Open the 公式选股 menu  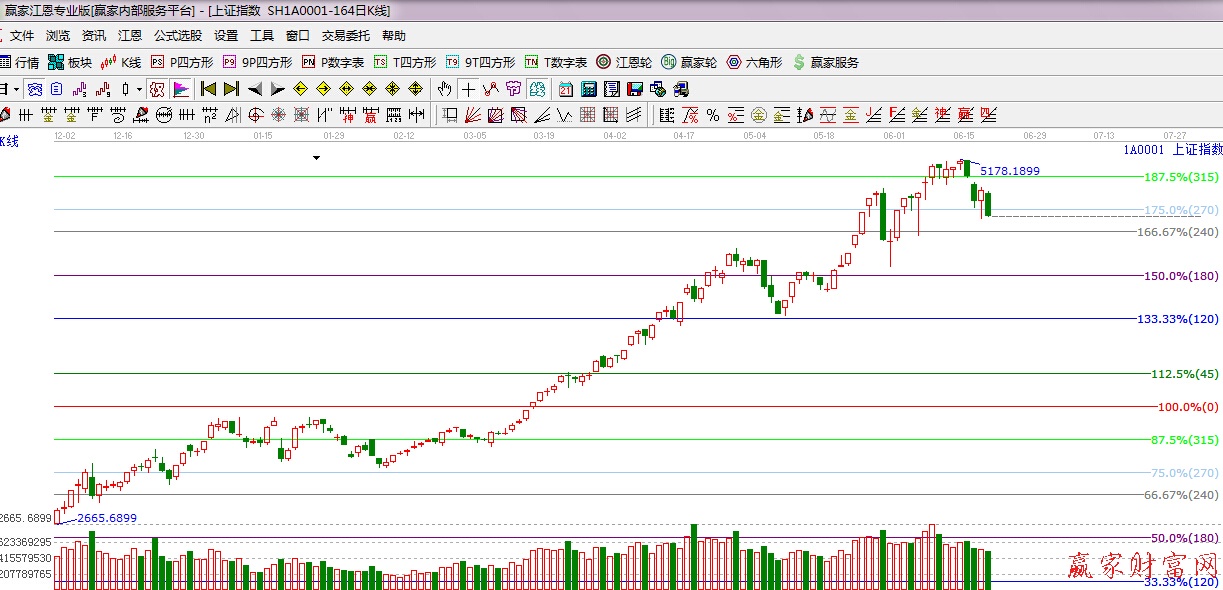point(178,36)
